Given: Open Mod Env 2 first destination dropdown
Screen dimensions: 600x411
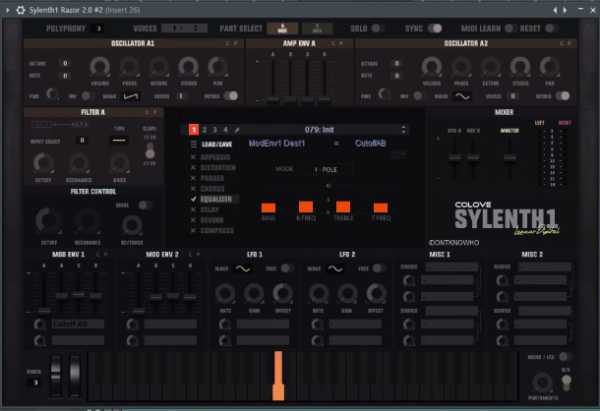Looking at the screenshot, I should (x=171, y=325).
